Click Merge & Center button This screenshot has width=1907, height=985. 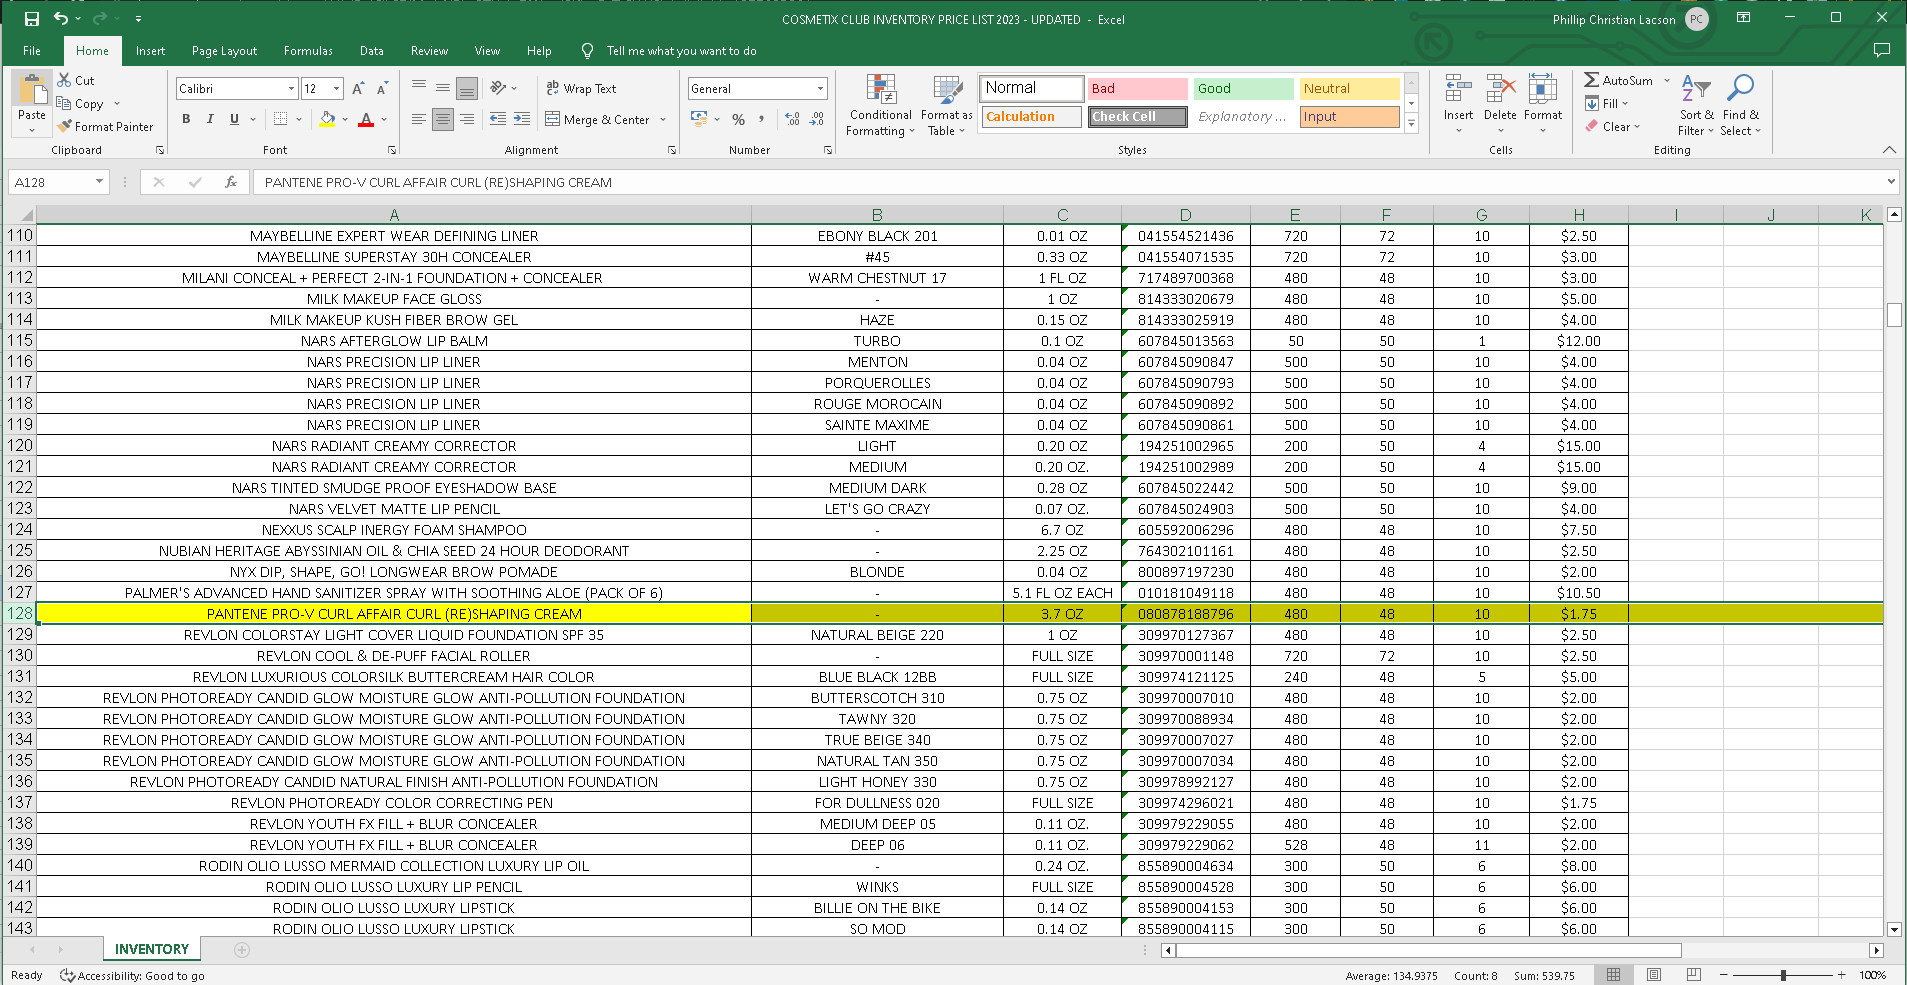pos(598,120)
